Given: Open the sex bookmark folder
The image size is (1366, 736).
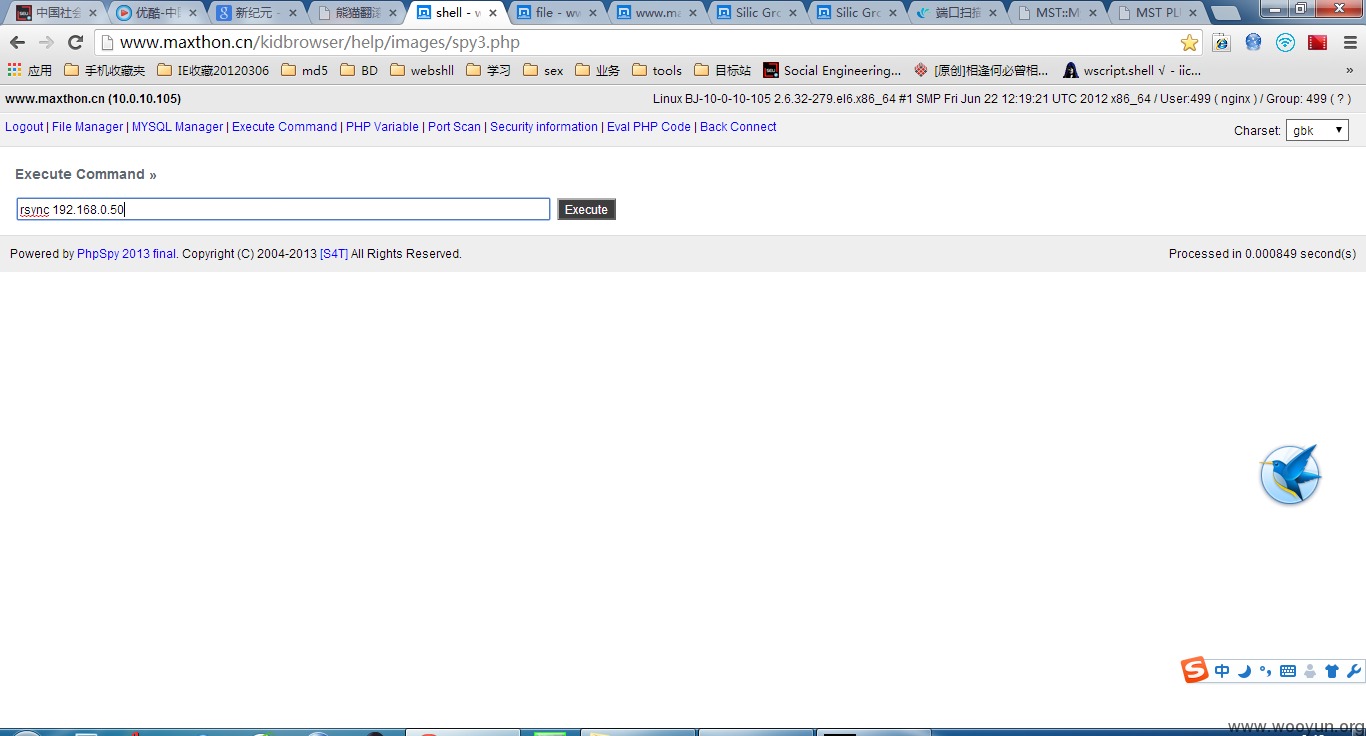Looking at the screenshot, I should (x=543, y=70).
